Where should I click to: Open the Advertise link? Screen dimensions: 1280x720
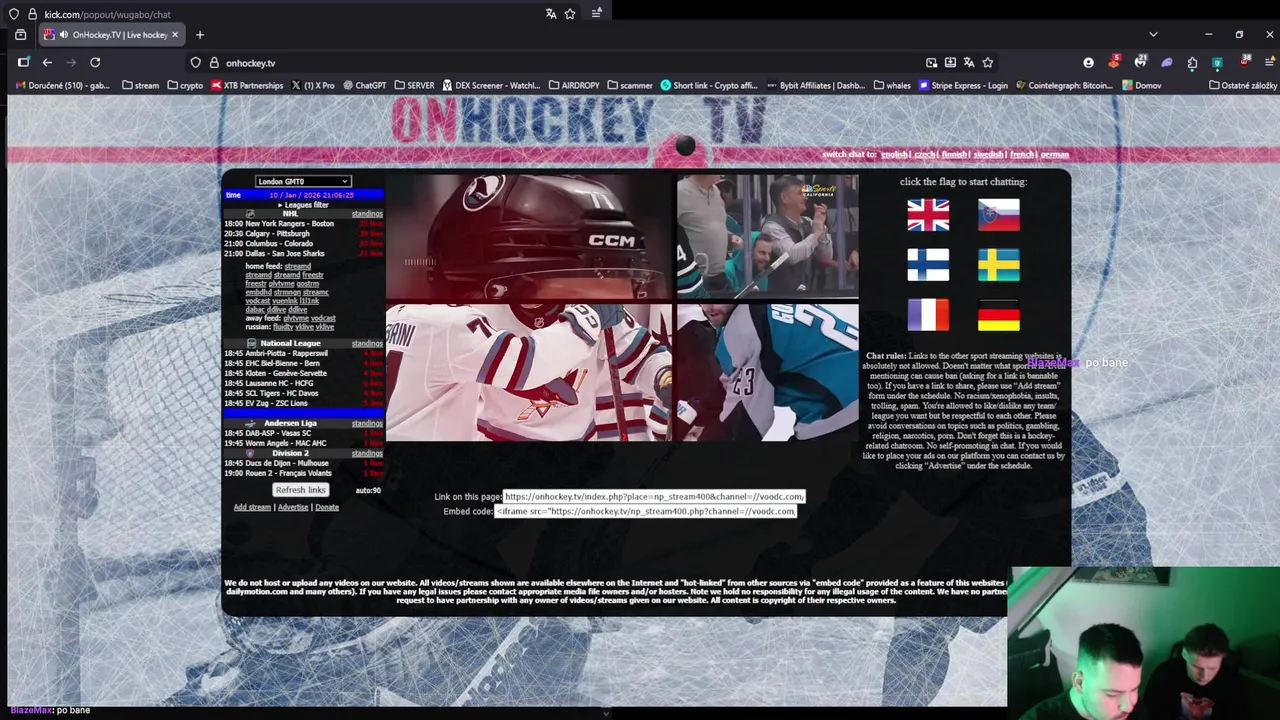coord(293,507)
